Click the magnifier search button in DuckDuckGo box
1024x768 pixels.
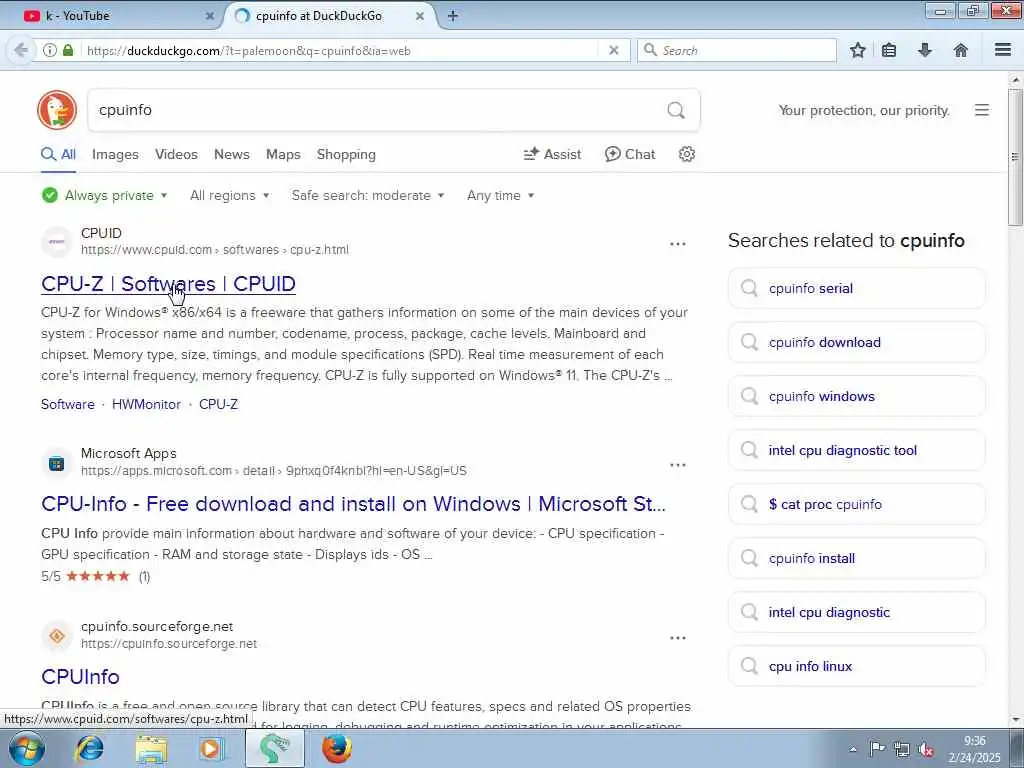(676, 110)
